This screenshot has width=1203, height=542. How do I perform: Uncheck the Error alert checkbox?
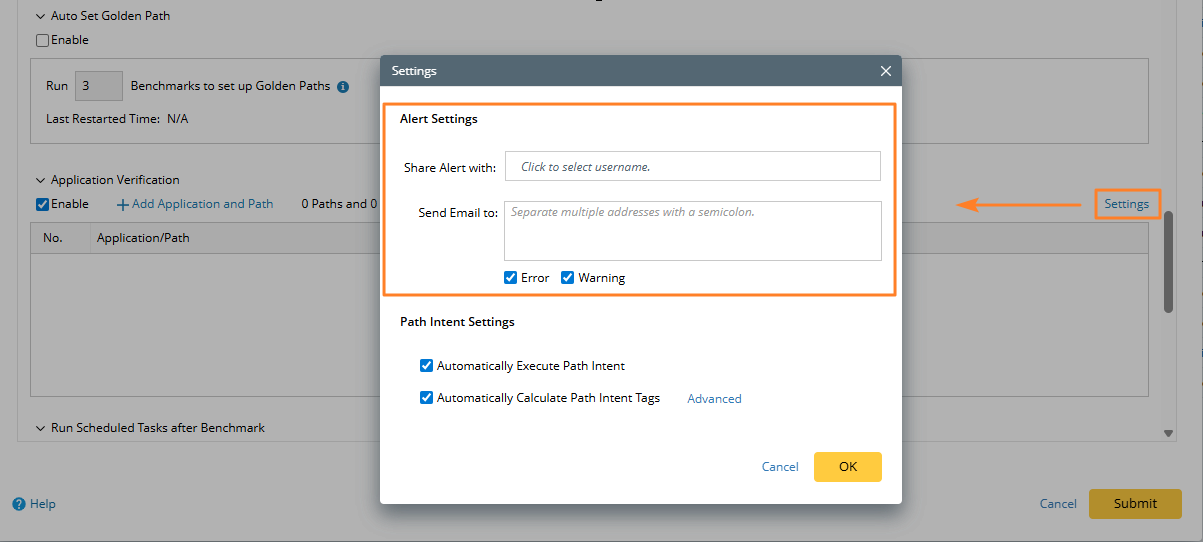coord(511,278)
